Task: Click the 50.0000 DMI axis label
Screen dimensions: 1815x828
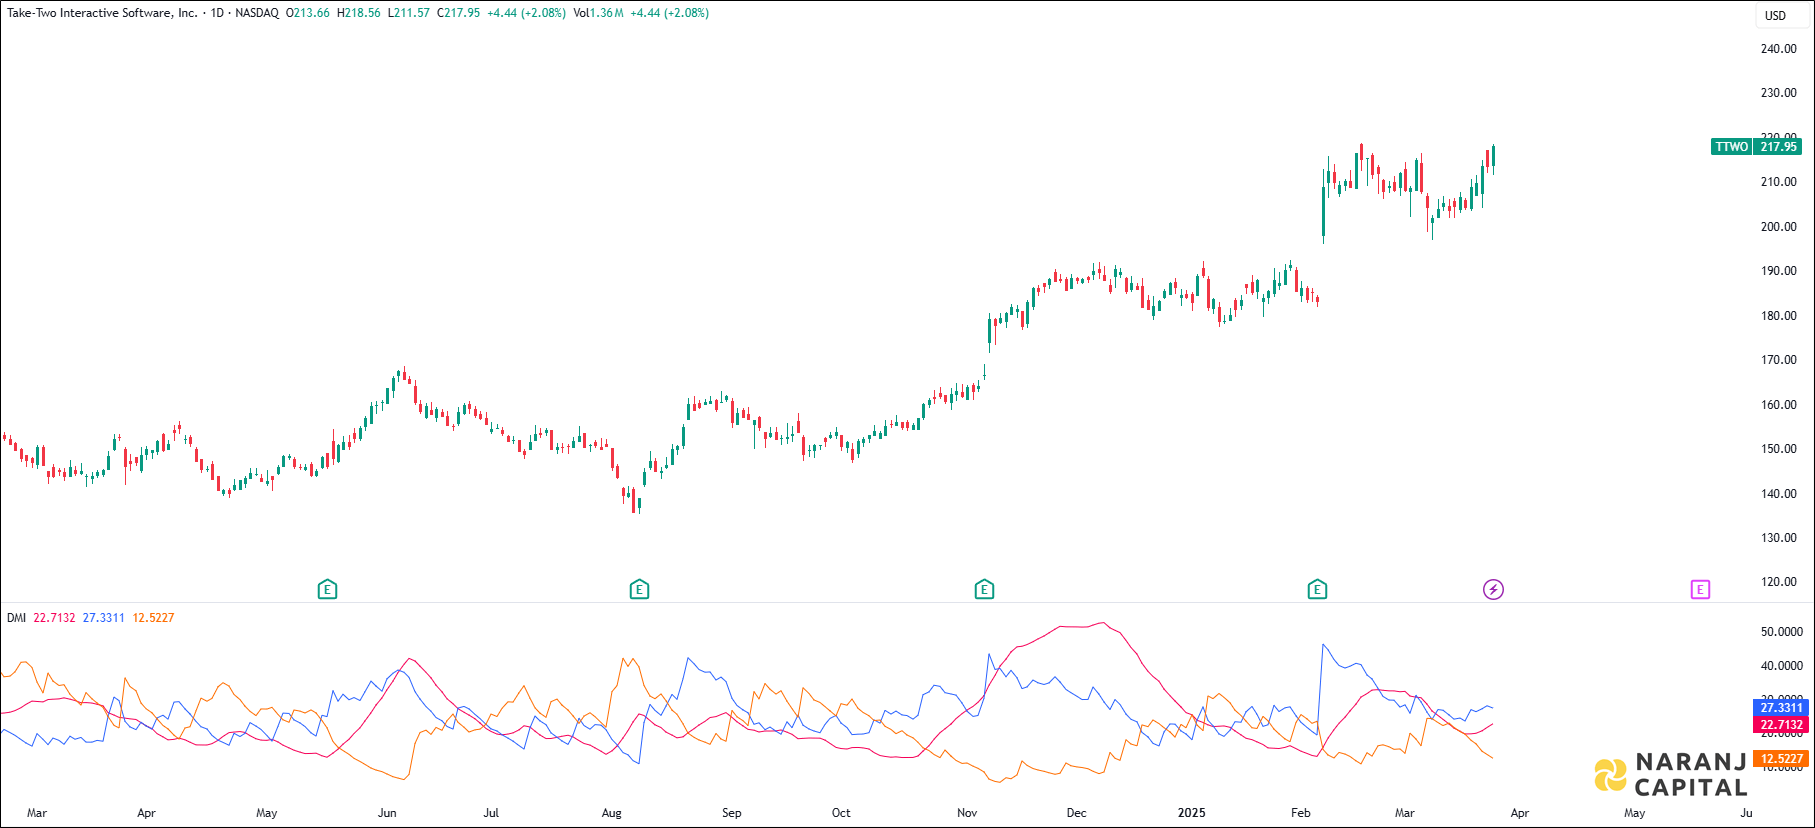Action: (x=1781, y=632)
